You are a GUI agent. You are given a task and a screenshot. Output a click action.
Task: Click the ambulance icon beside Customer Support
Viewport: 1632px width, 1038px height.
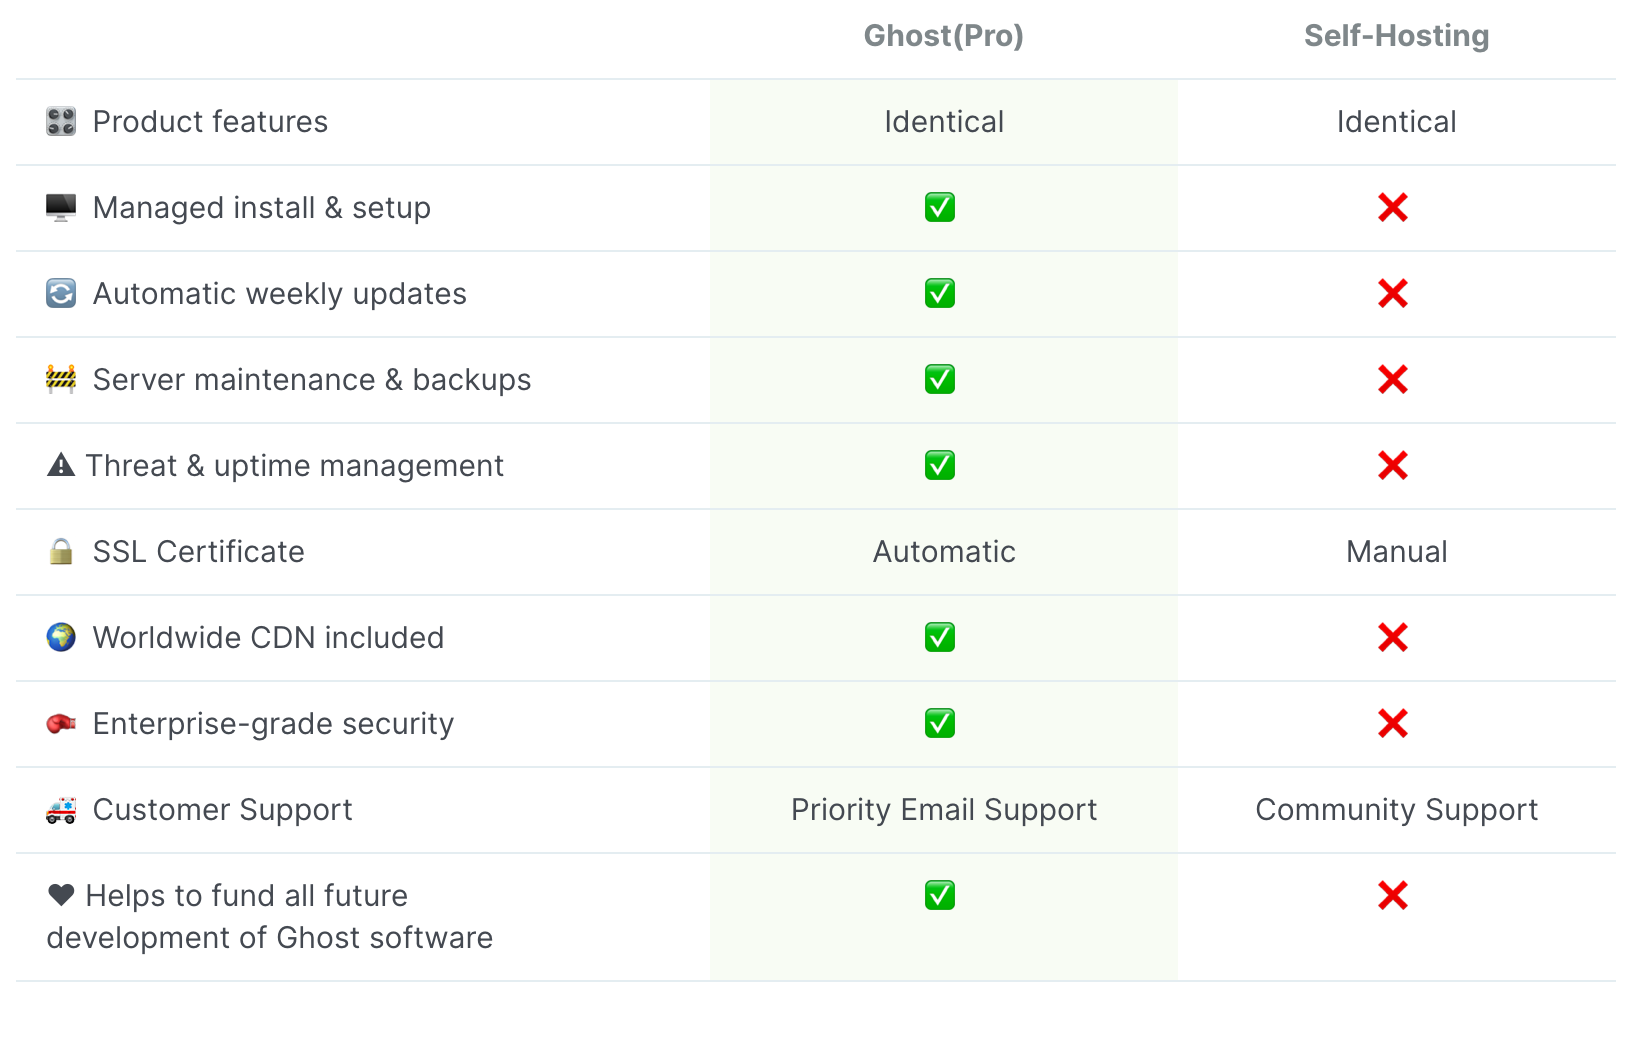tap(61, 810)
